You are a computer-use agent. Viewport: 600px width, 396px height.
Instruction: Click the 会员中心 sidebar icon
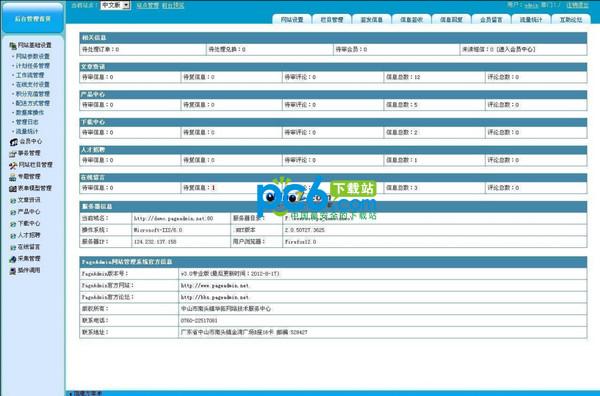coord(13,142)
